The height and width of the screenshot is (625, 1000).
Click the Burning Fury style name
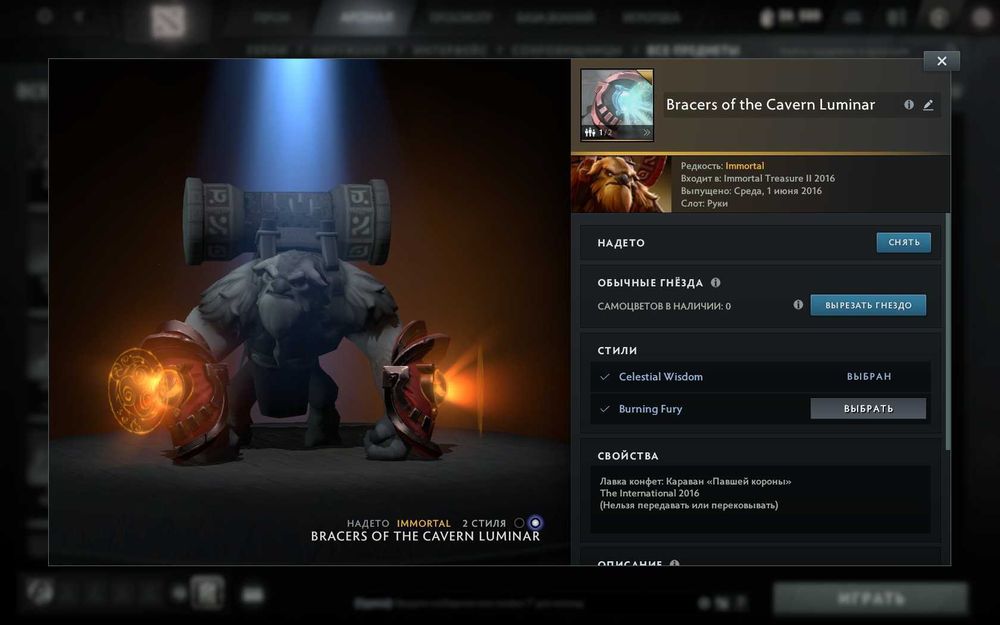(x=650, y=409)
